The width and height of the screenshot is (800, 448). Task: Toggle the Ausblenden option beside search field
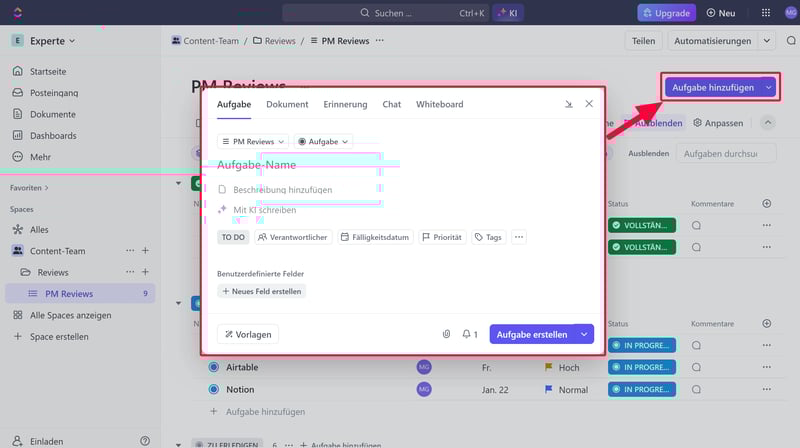(648, 153)
